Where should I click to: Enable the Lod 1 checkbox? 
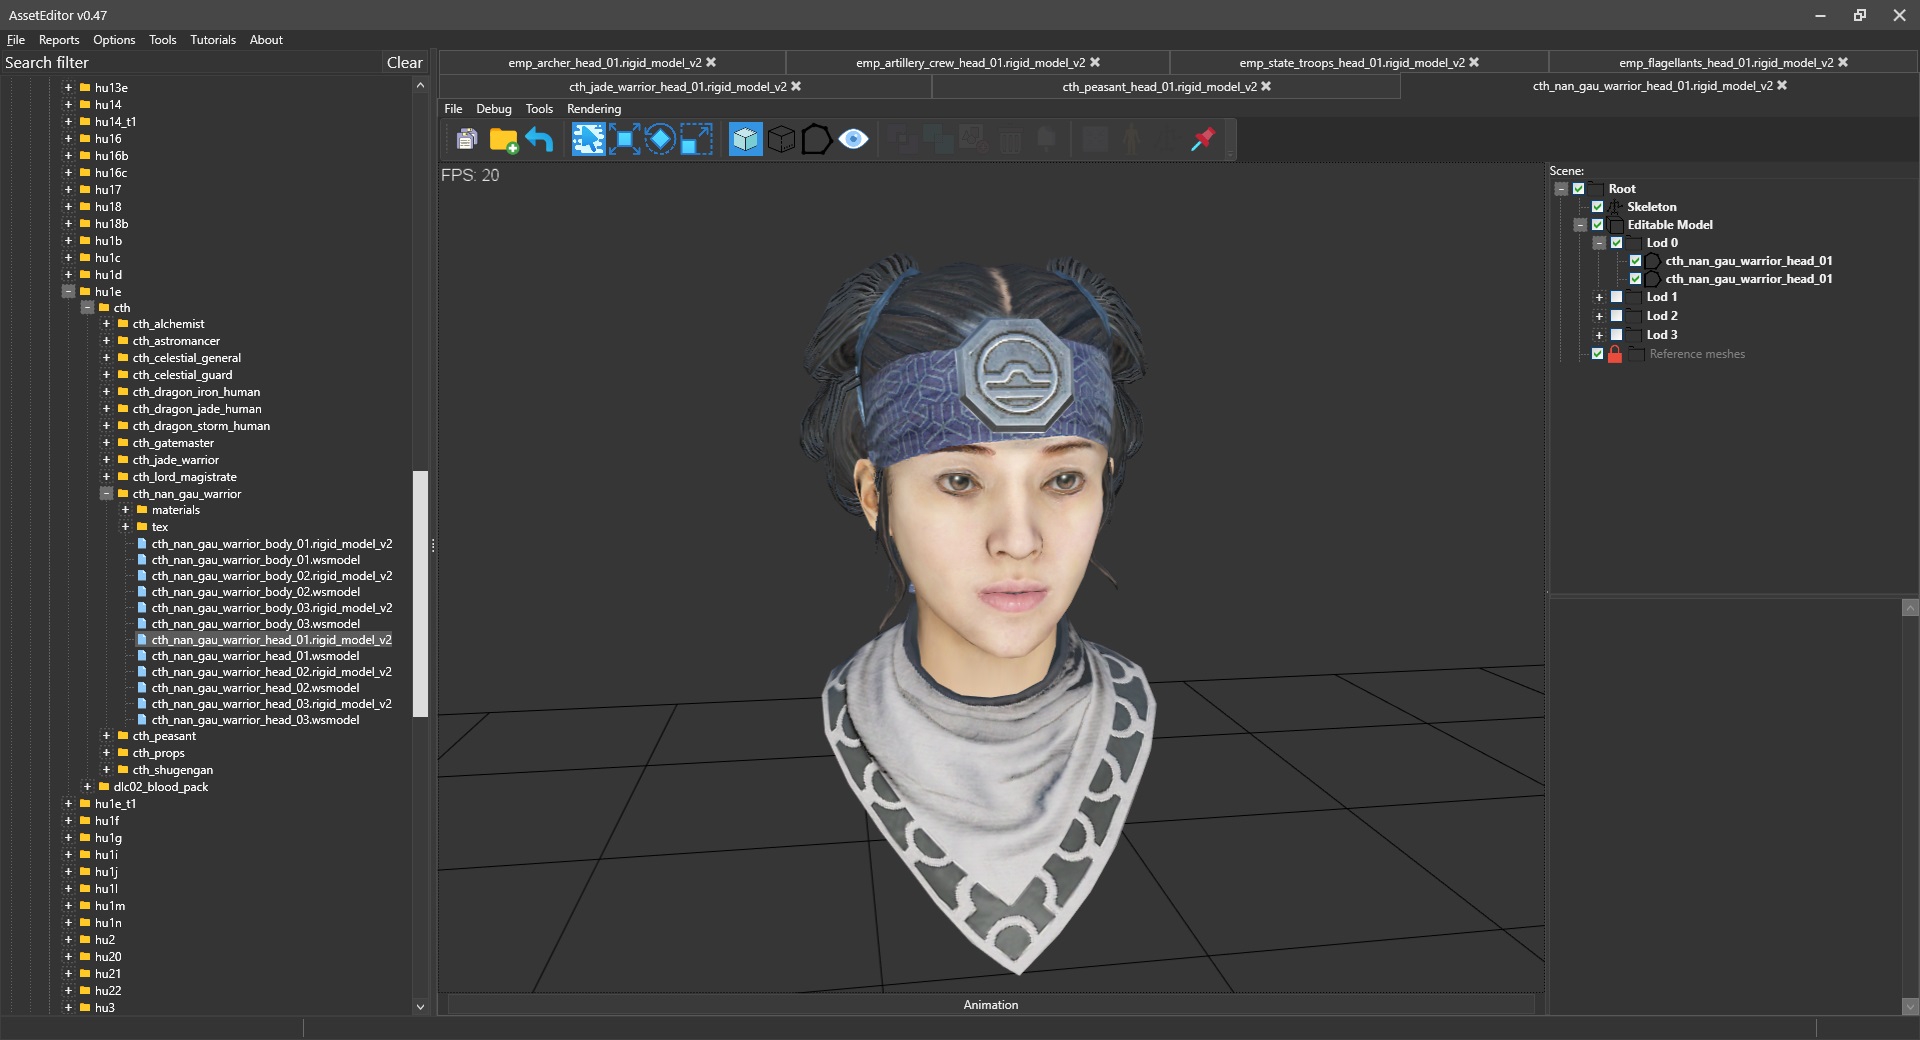(1616, 297)
